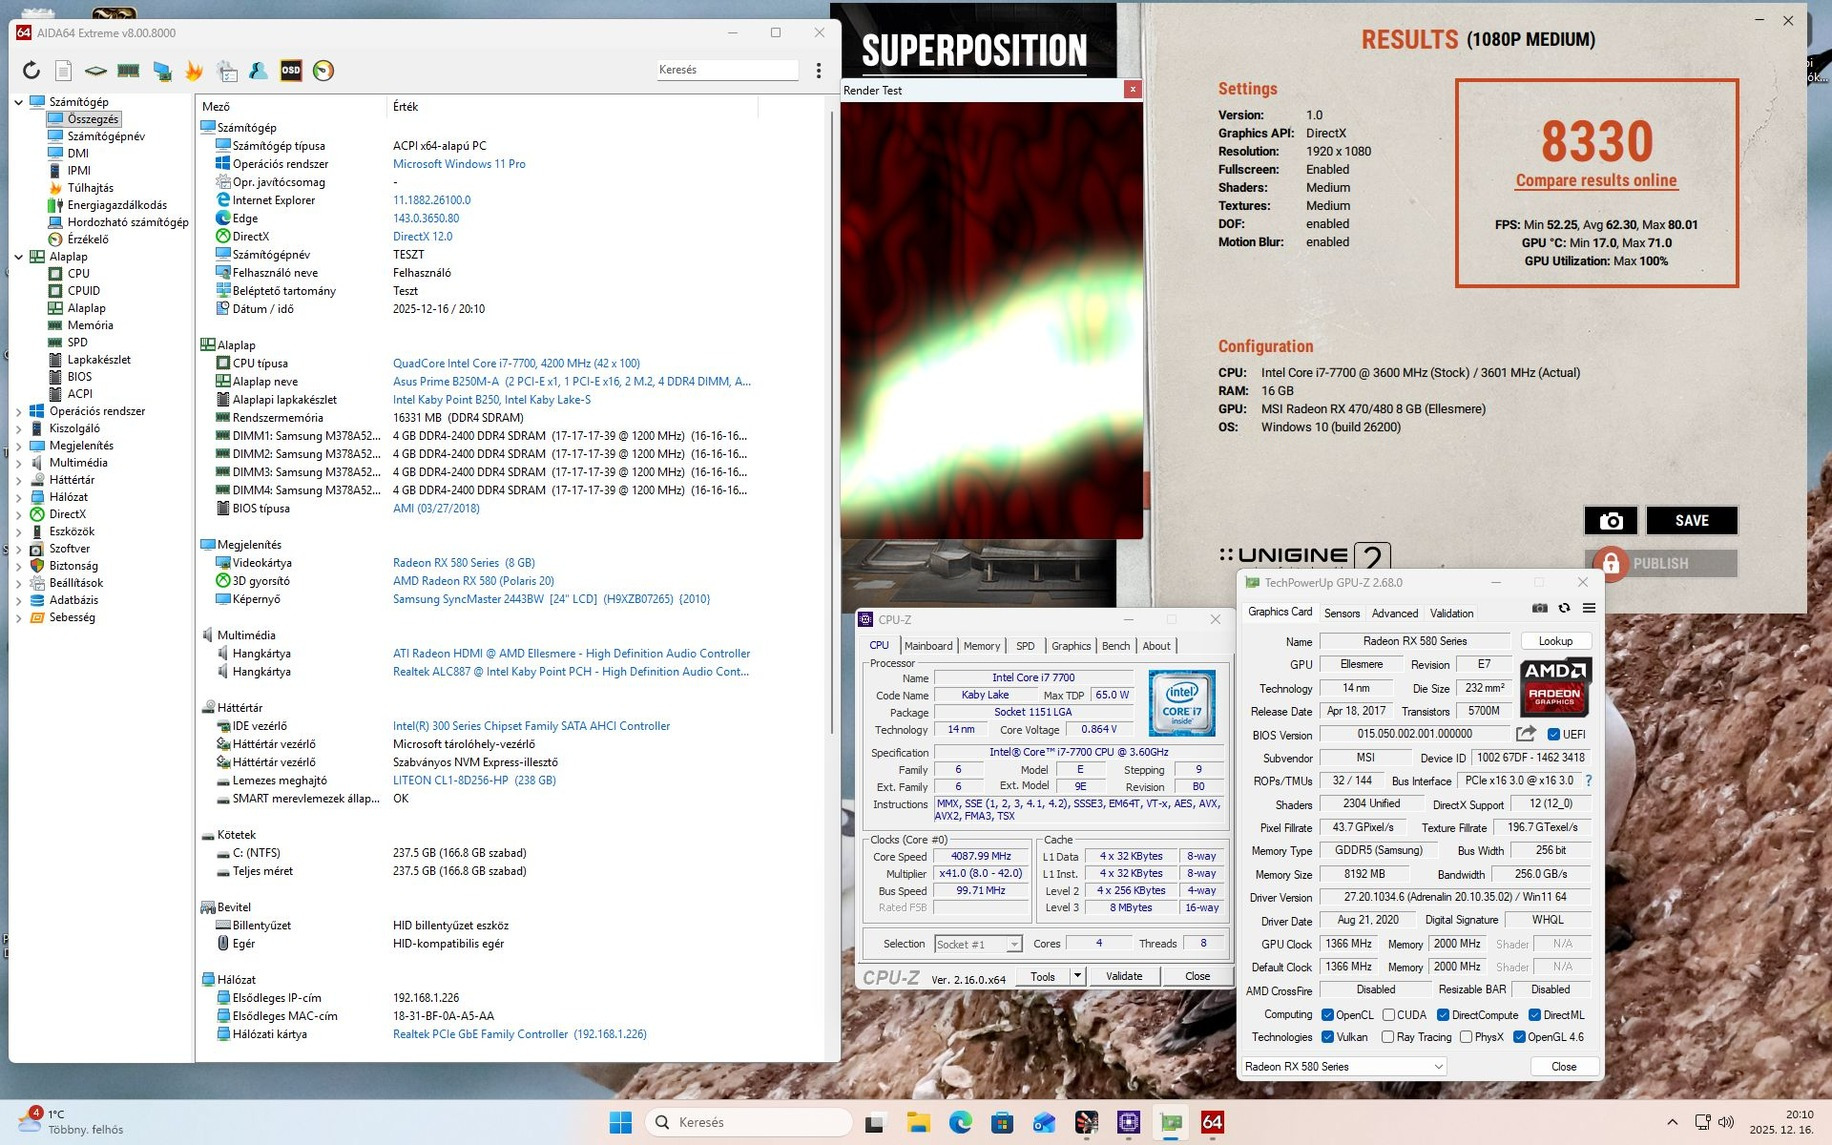Toggle the DirectCompute checkbox in GPU-Z
This screenshot has height=1145, width=1832.
tap(1442, 1015)
